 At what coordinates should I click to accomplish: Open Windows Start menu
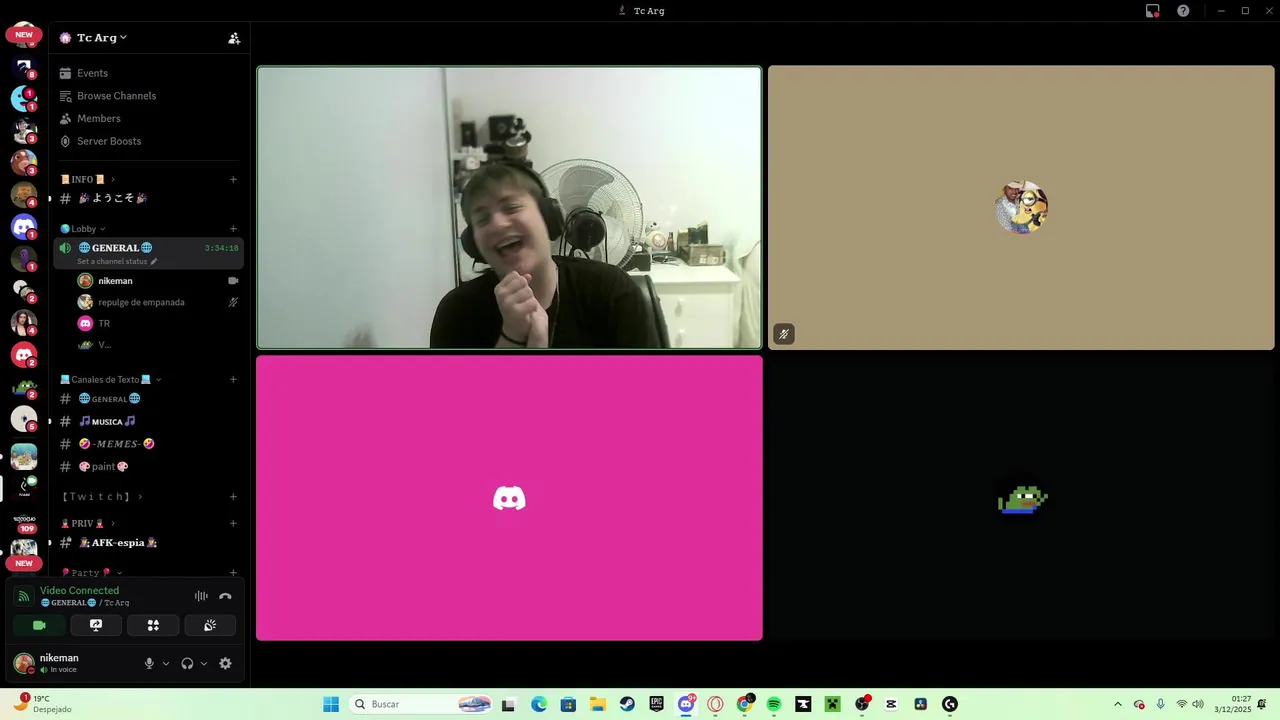pos(331,704)
